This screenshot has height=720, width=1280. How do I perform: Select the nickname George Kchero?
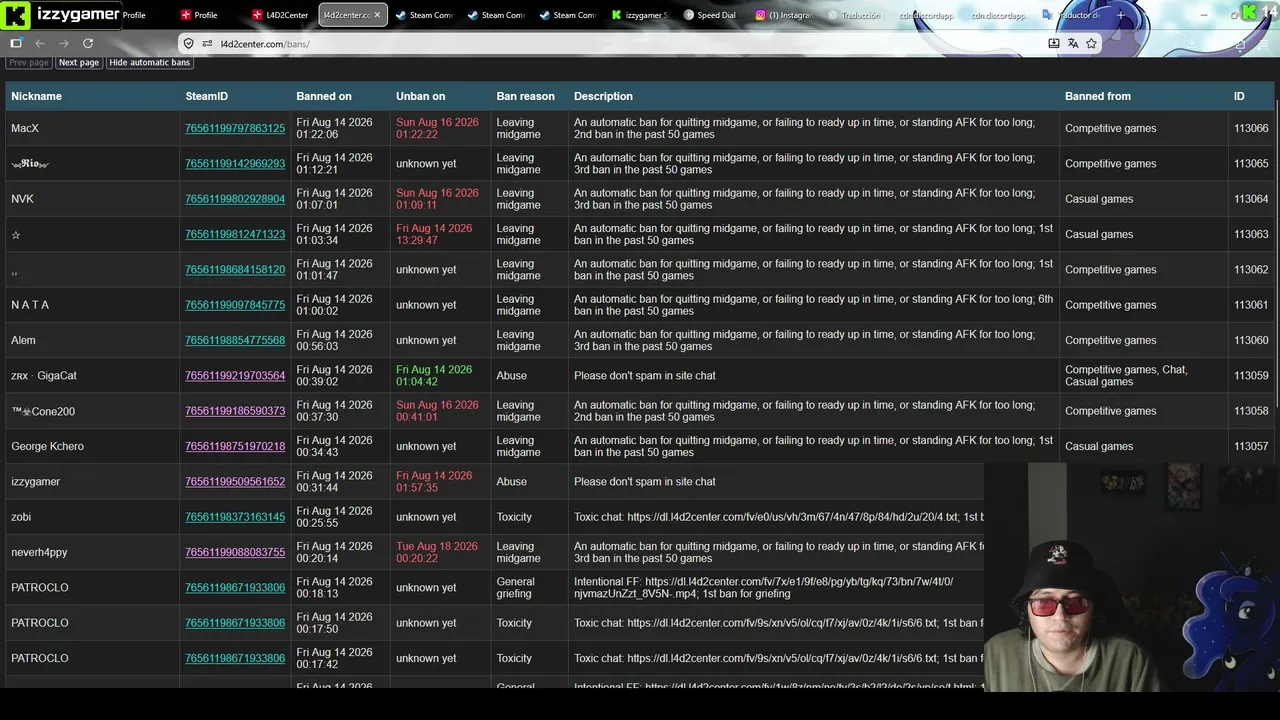click(47, 447)
